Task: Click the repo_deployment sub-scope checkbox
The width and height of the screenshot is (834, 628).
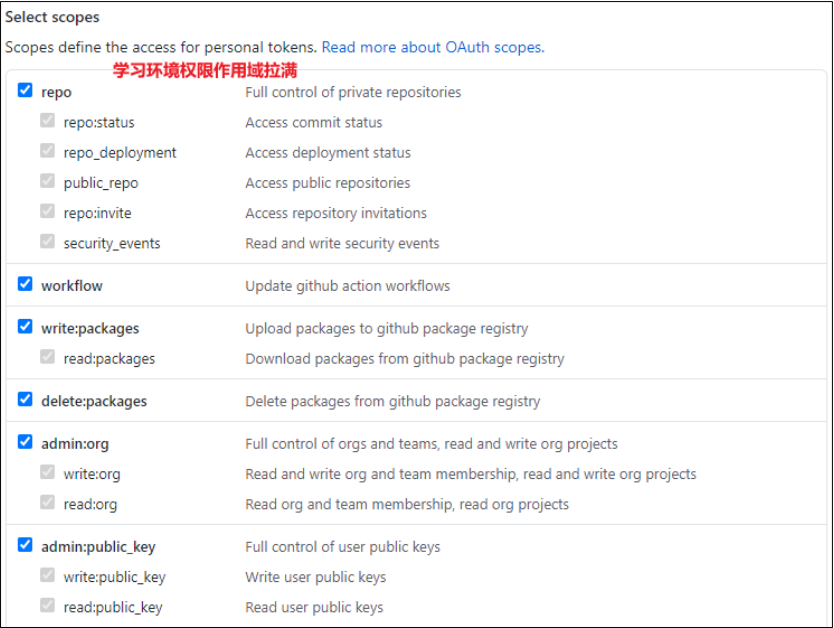Action: 47,151
